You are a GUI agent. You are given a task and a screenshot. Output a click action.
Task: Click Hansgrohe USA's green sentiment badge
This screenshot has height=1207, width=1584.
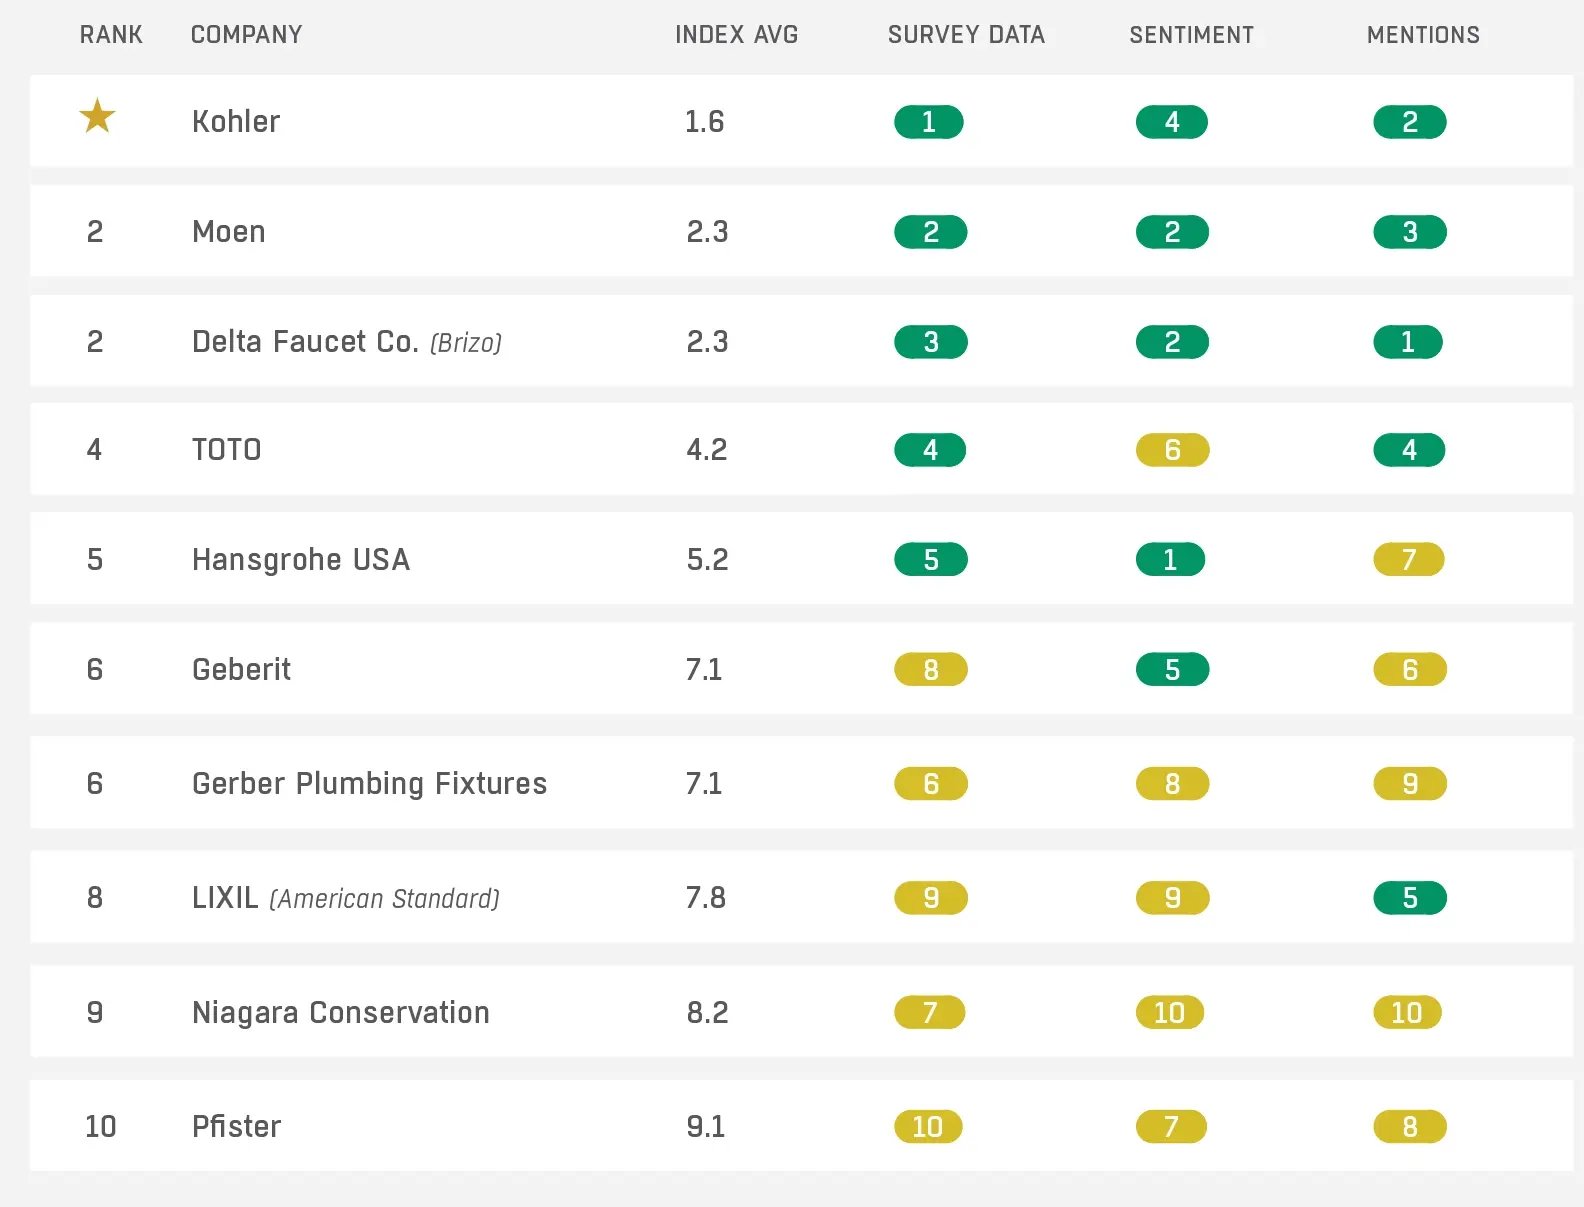point(1171,560)
